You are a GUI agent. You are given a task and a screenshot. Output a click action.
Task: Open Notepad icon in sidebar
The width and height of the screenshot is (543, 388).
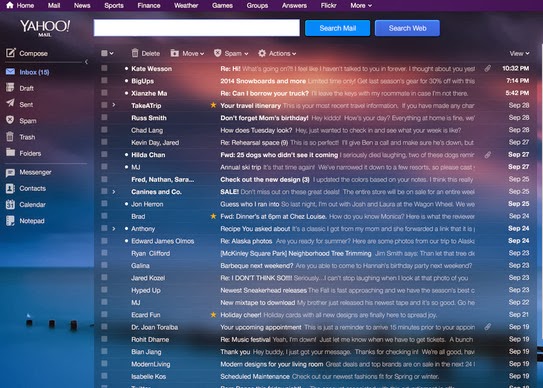10,221
